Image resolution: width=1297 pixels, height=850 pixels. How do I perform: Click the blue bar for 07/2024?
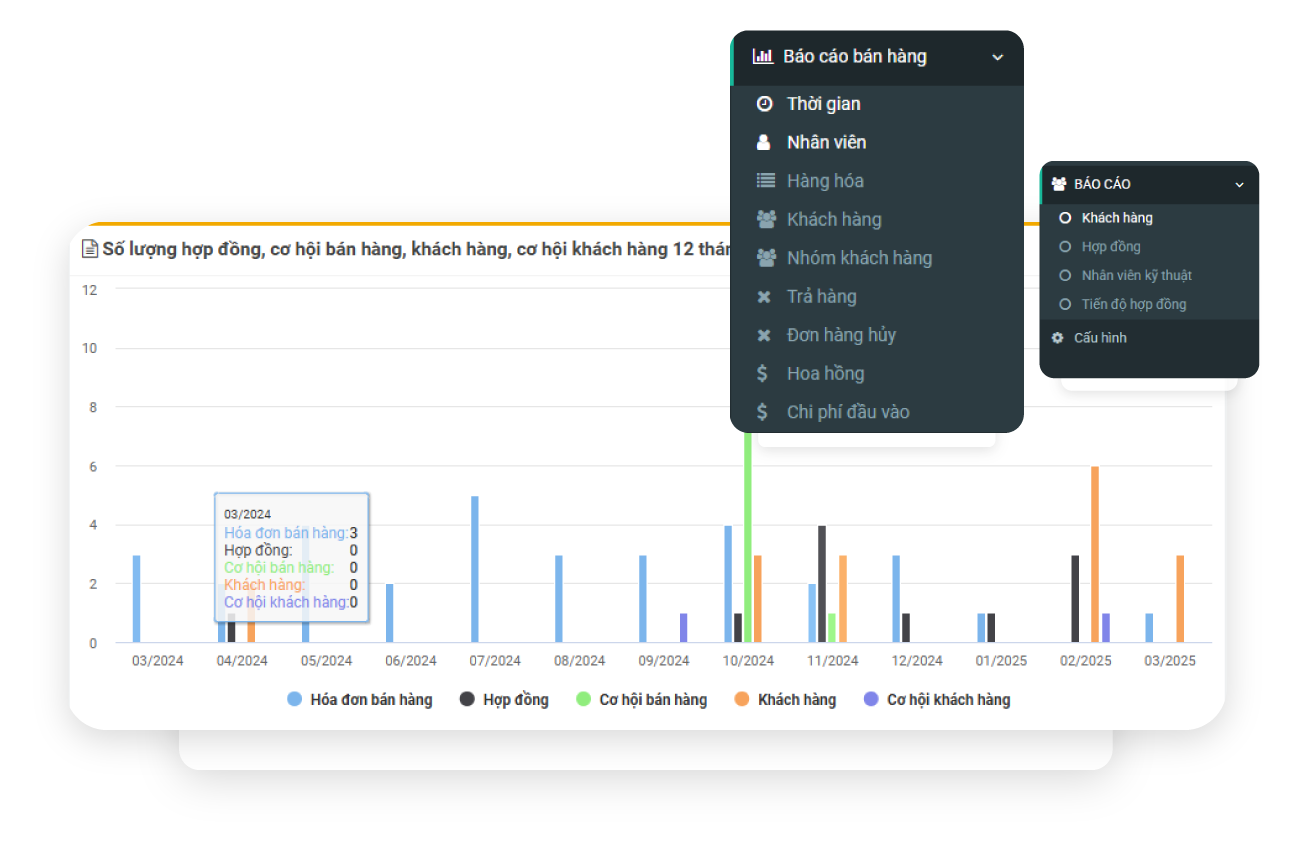[475, 569]
